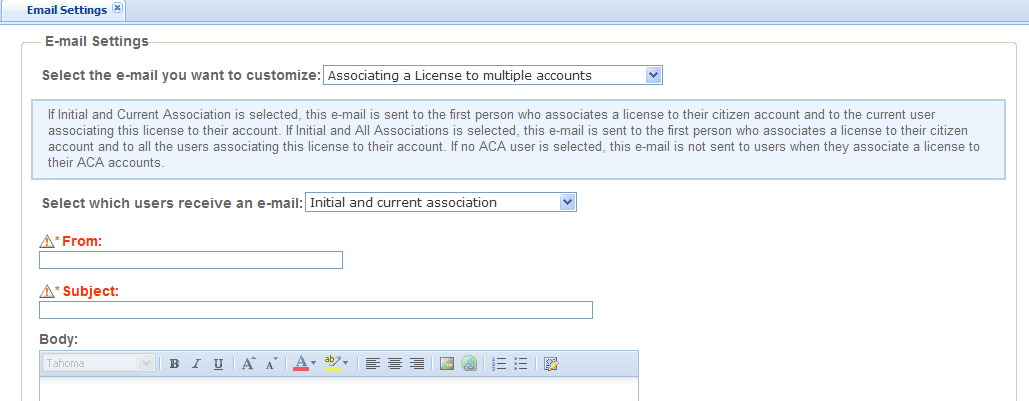
Task: Insert a numbered list
Action: point(499,364)
